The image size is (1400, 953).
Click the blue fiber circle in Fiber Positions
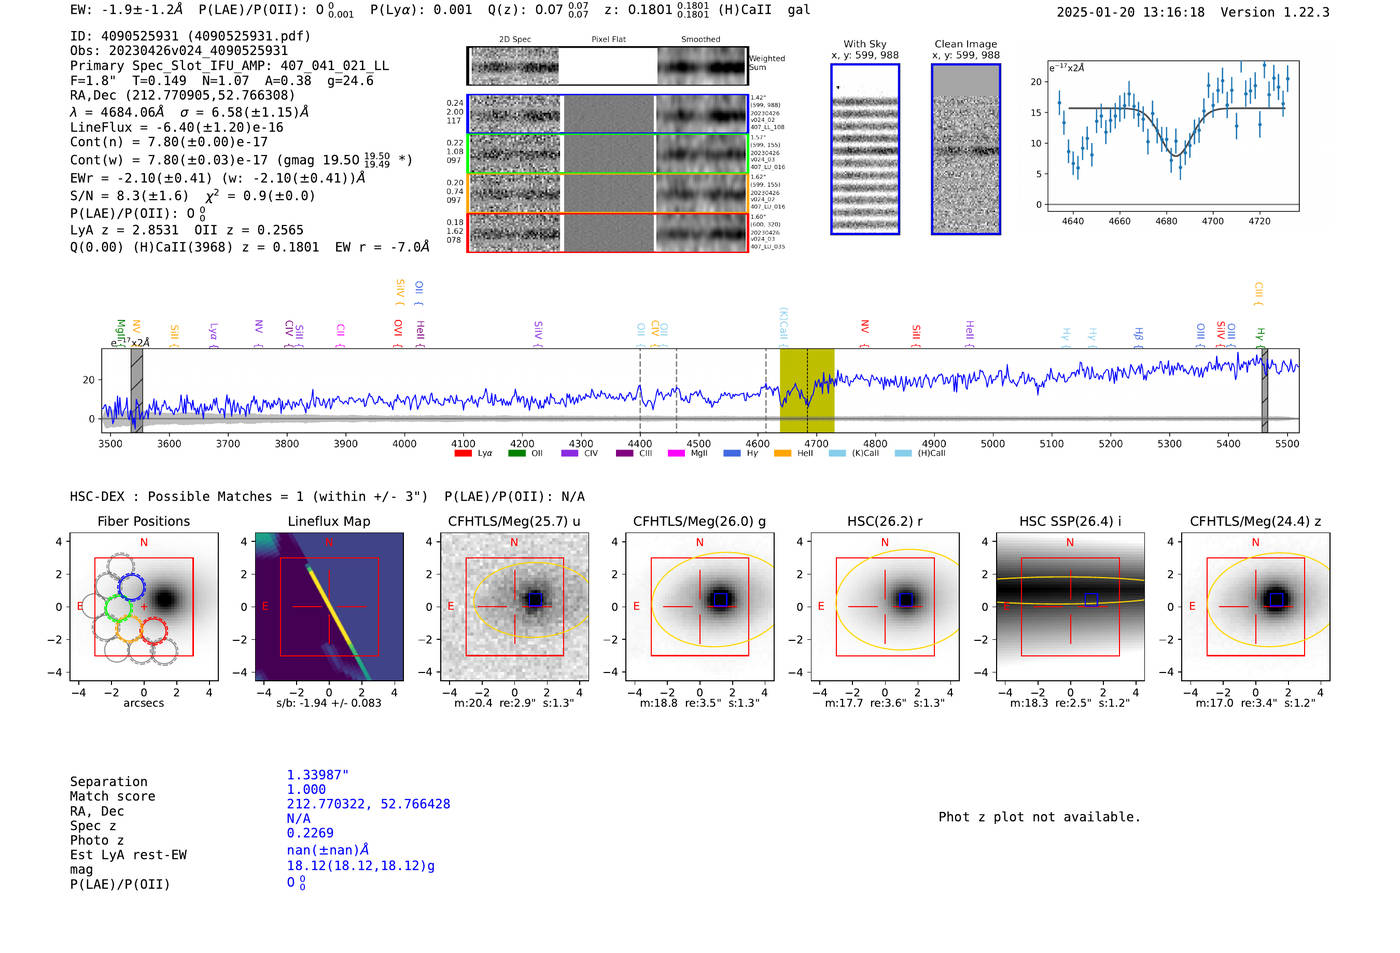(x=131, y=587)
